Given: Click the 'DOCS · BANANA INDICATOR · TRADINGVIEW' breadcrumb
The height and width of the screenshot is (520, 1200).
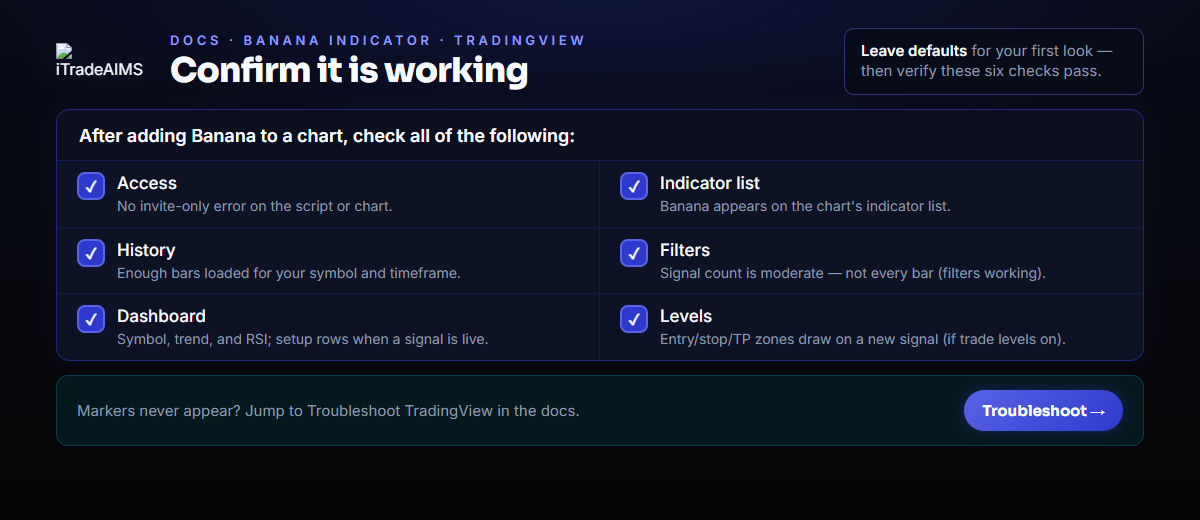Looking at the screenshot, I should point(377,40).
